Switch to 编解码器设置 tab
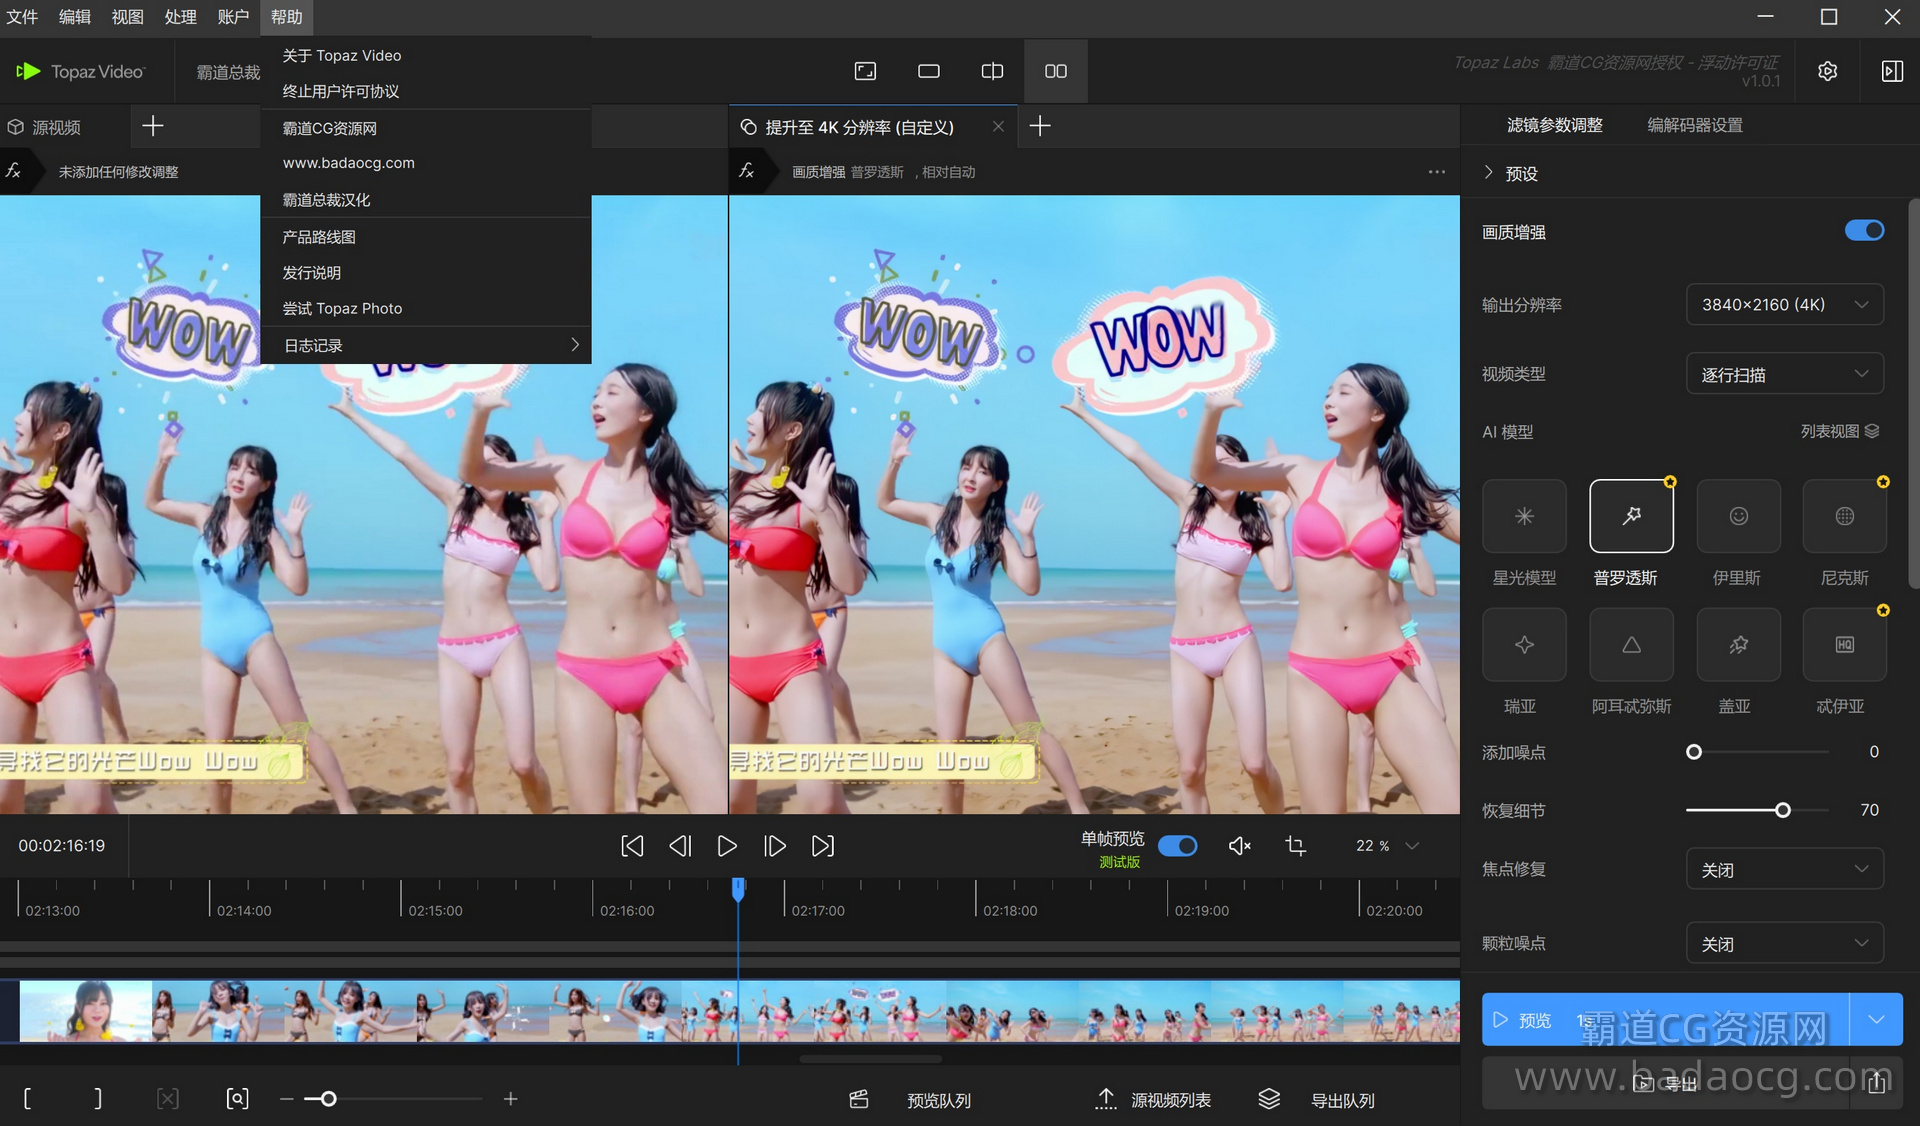 1694,125
